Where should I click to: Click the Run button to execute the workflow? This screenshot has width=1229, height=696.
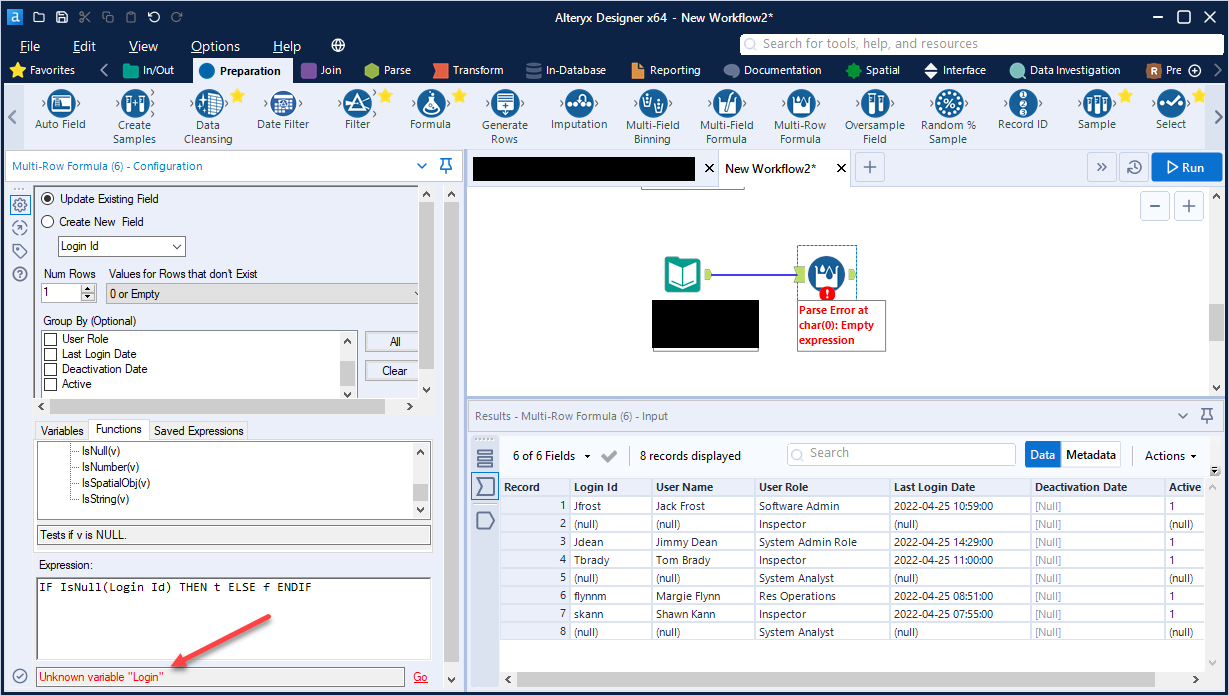coord(1186,167)
